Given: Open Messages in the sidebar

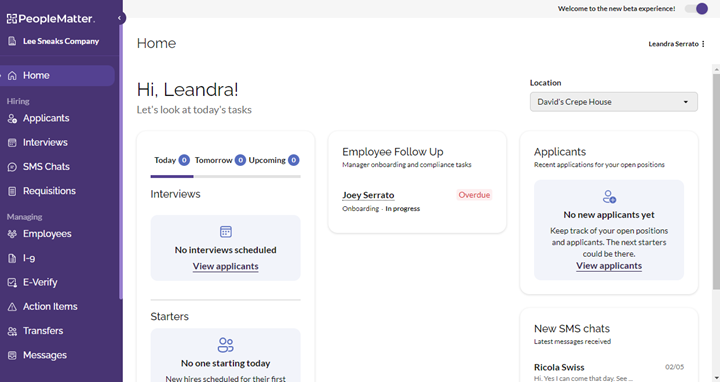Looking at the screenshot, I should point(45,355).
